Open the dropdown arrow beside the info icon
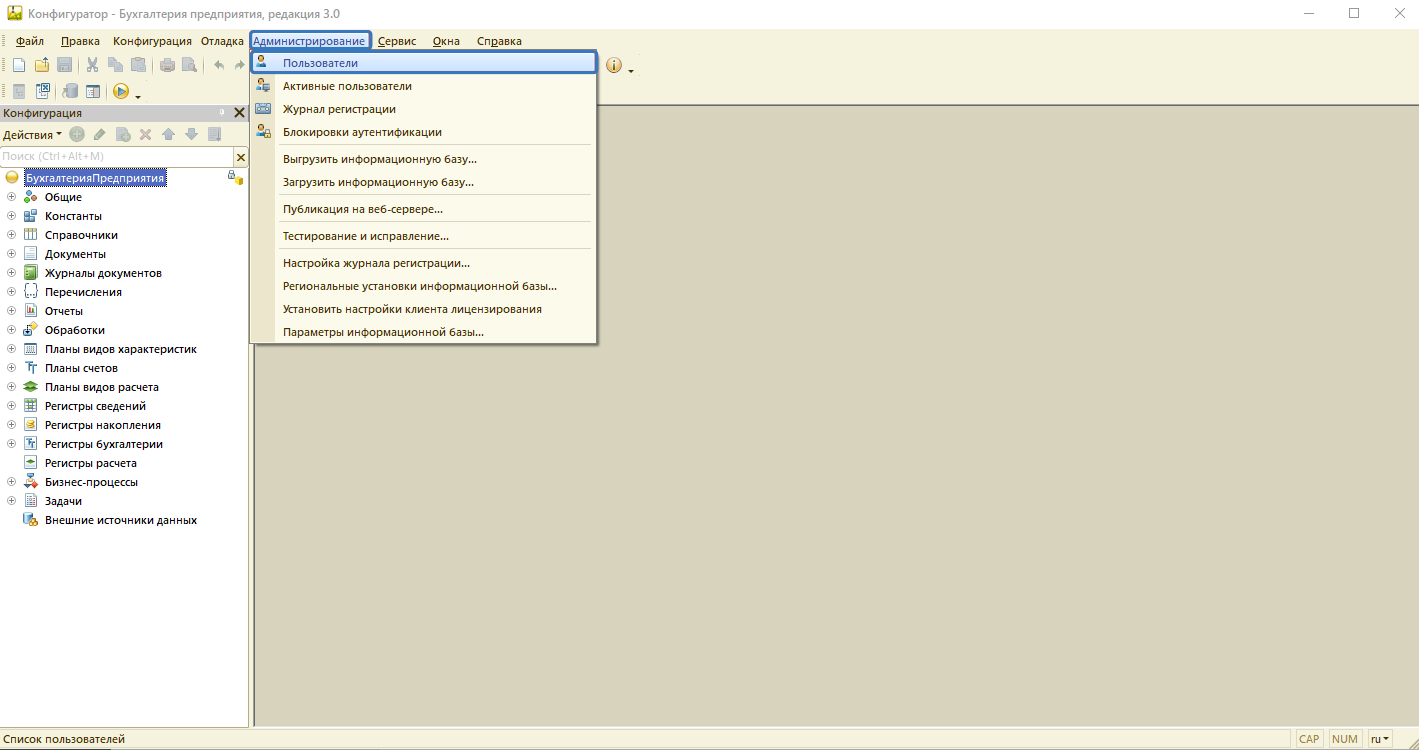Viewport: 1419px width, 750px height. [631, 70]
